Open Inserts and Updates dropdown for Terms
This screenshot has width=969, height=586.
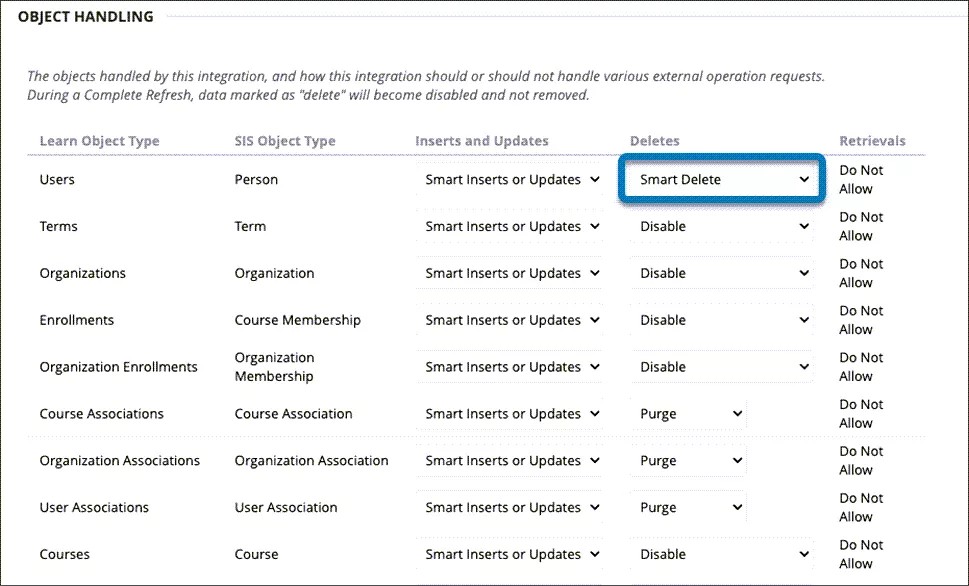click(510, 226)
